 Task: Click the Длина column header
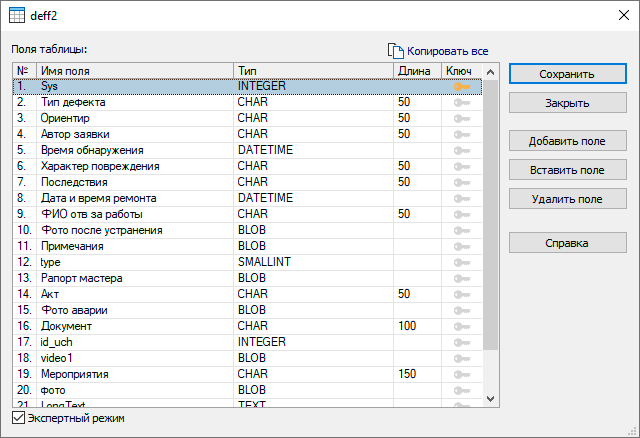pos(418,71)
